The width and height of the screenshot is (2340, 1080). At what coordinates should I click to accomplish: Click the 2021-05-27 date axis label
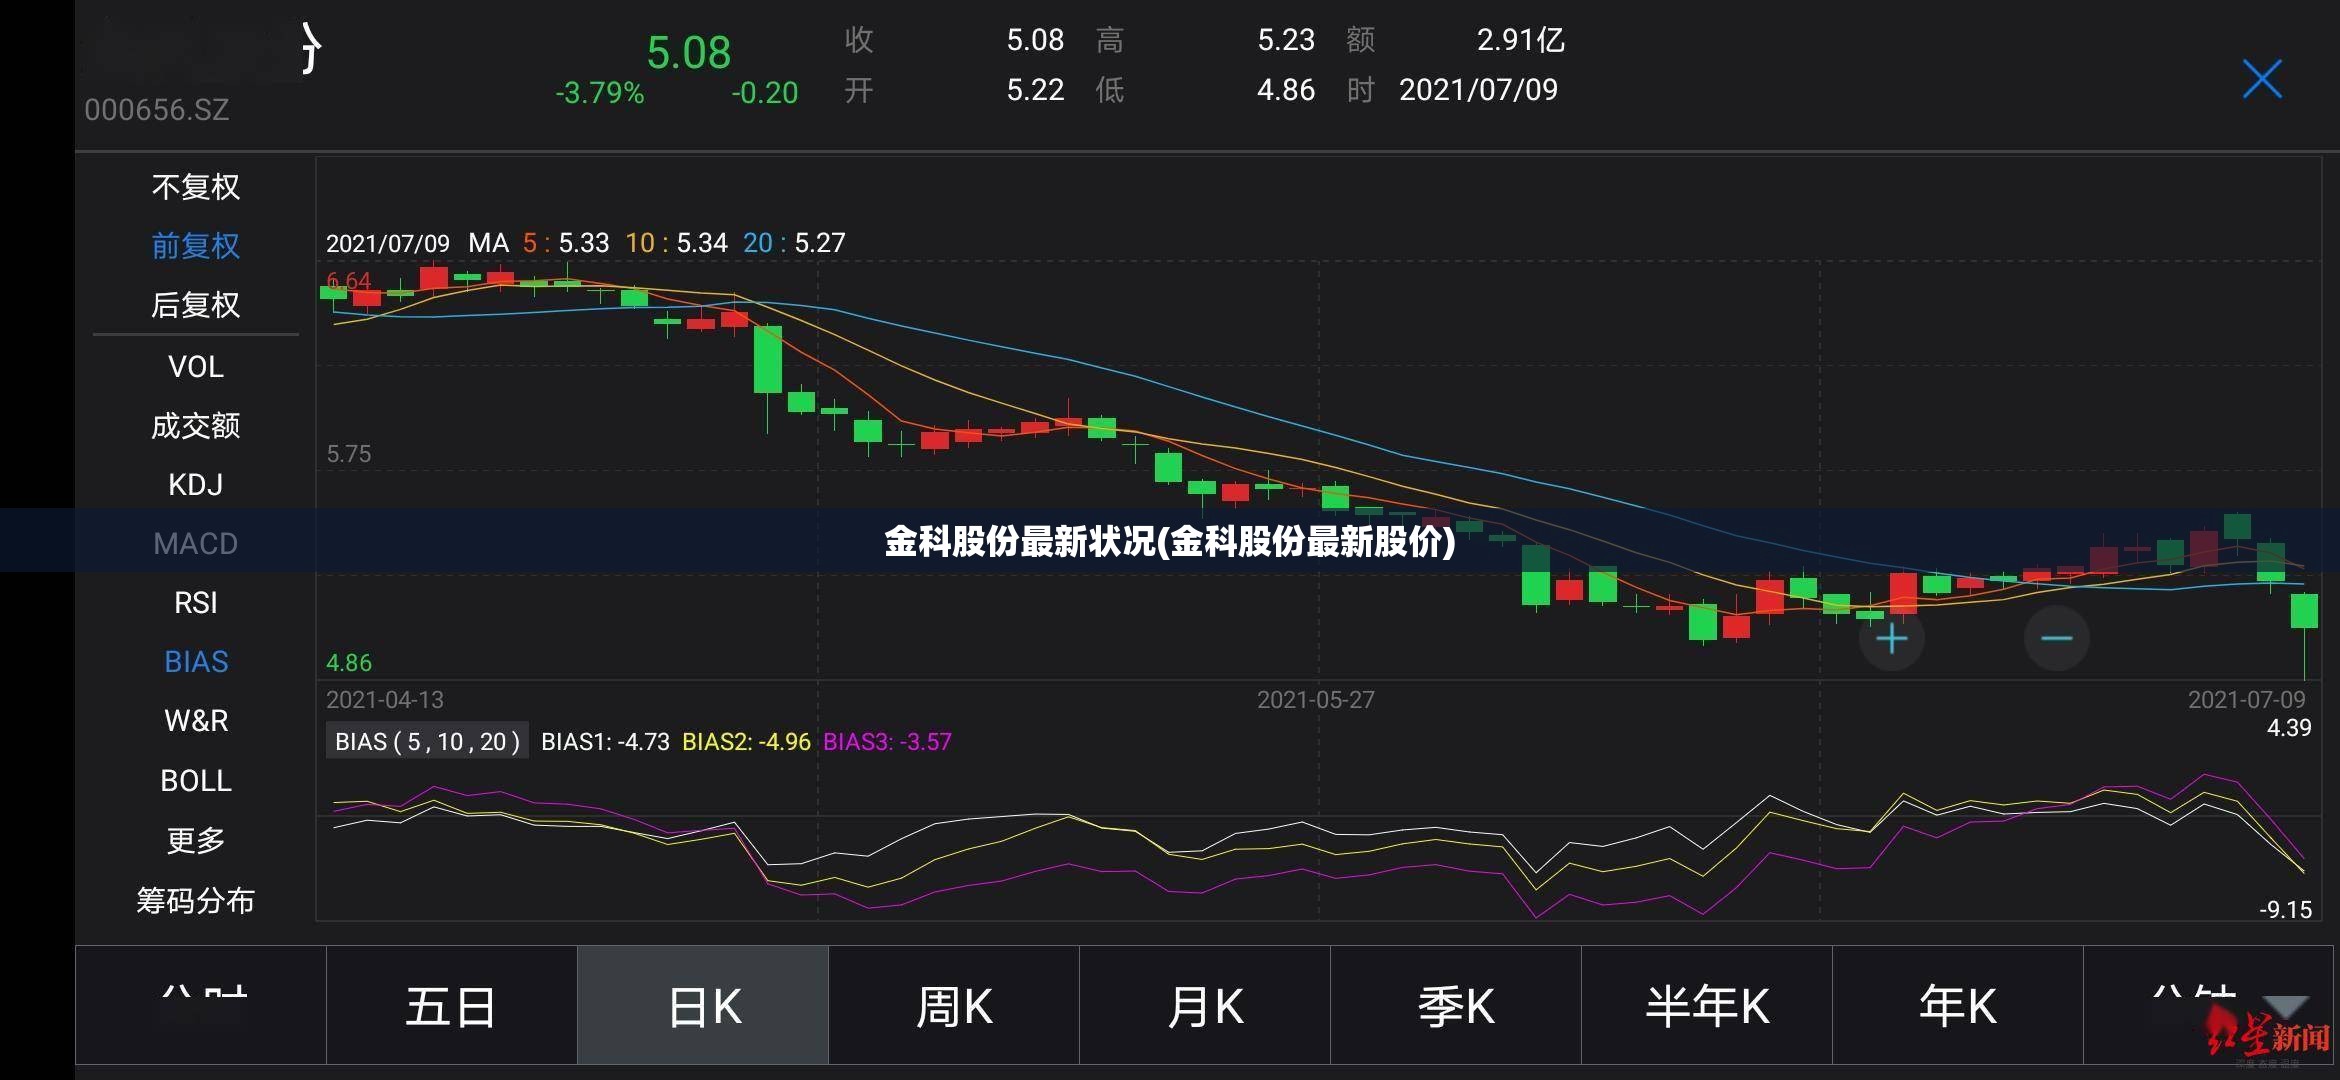(x=1316, y=700)
